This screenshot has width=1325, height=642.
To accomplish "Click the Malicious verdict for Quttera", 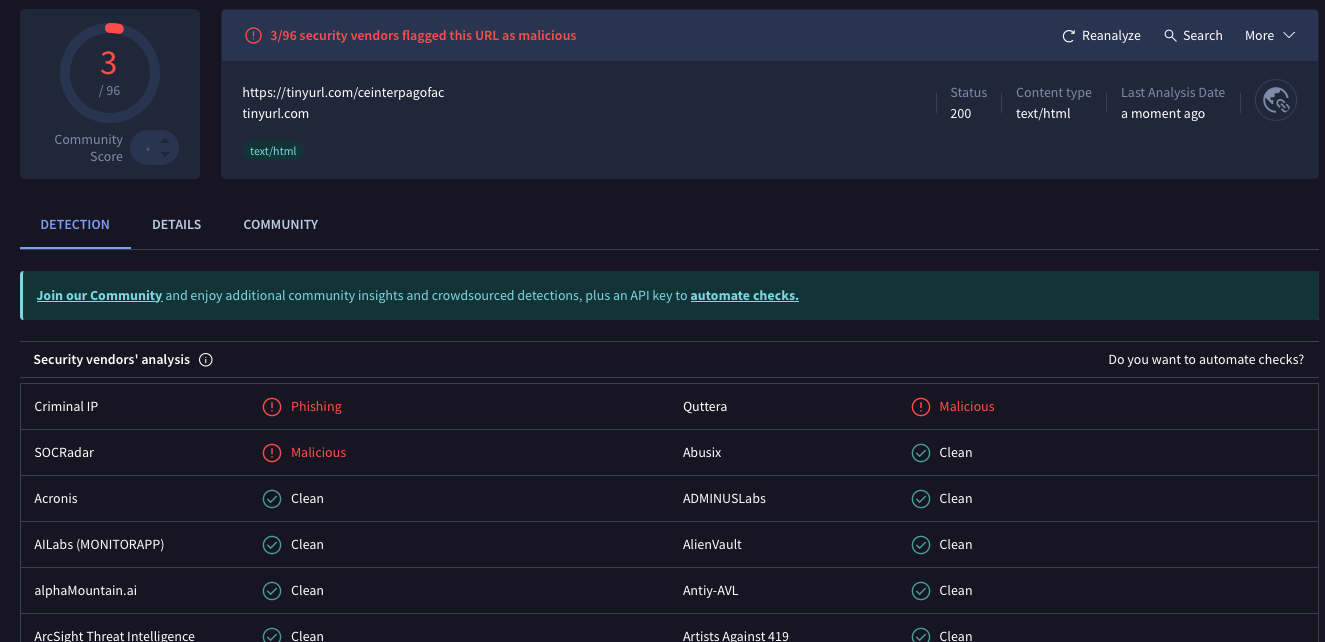I will pyautogui.click(x=967, y=407).
